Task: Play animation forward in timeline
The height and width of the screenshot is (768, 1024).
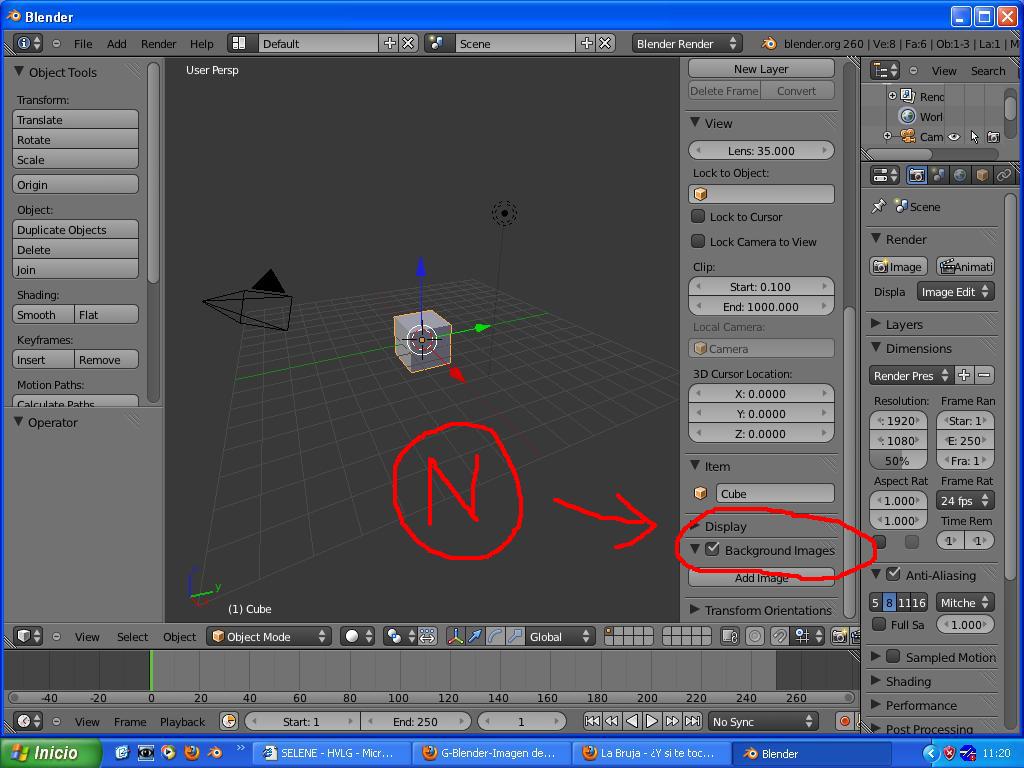Action: pyautogui.click(x=652, y=721)
